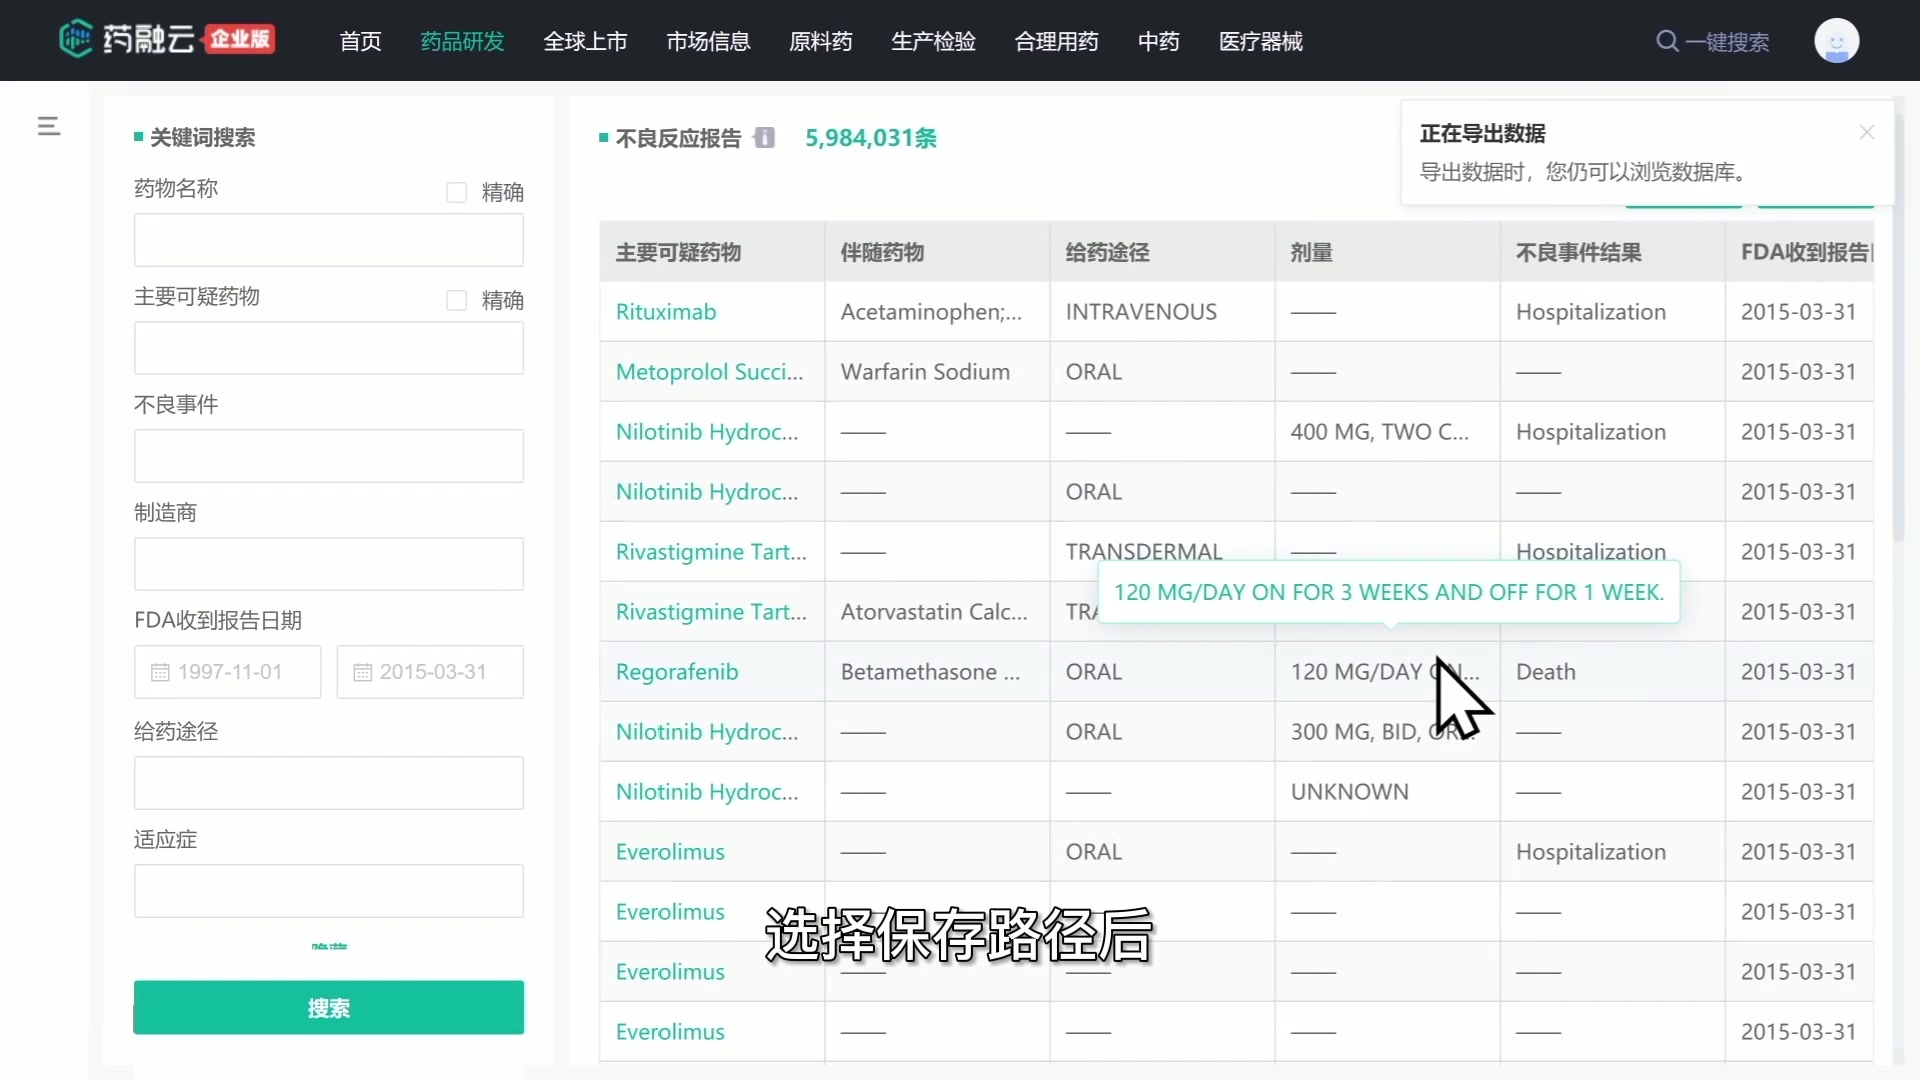Go to 首页 in top navigation
Screen dimensions: 1920x1080
[360, 41]
